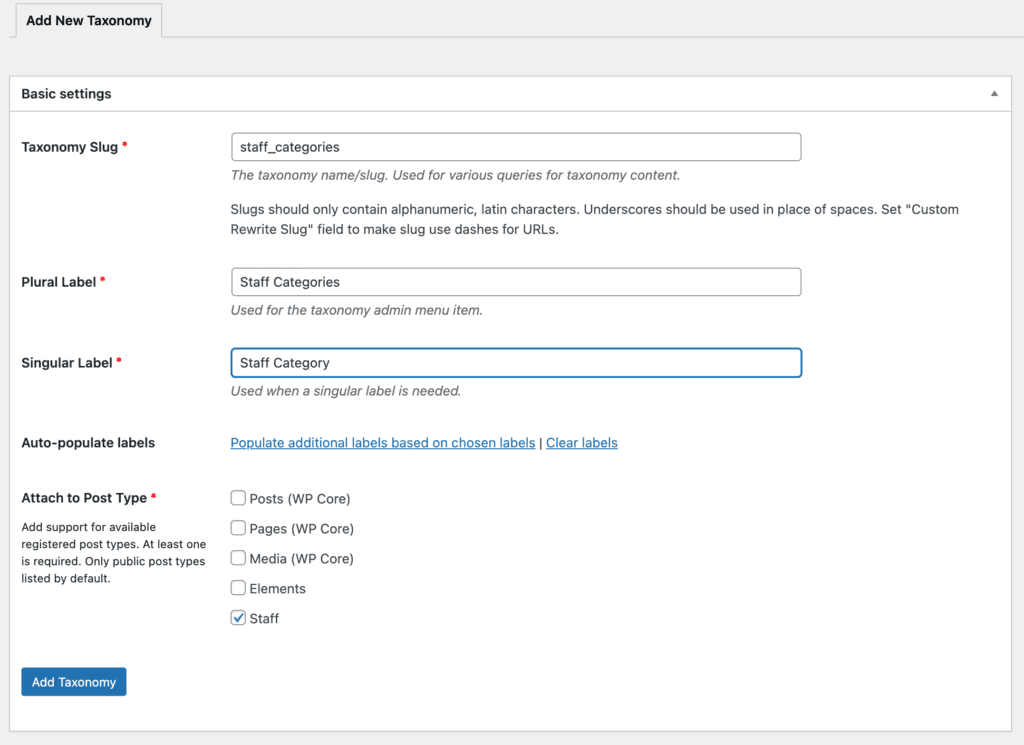Click the Singular Label field label
Image resolution: width=1024 pixels, height=745 pixels.
[x=66, y=363]
